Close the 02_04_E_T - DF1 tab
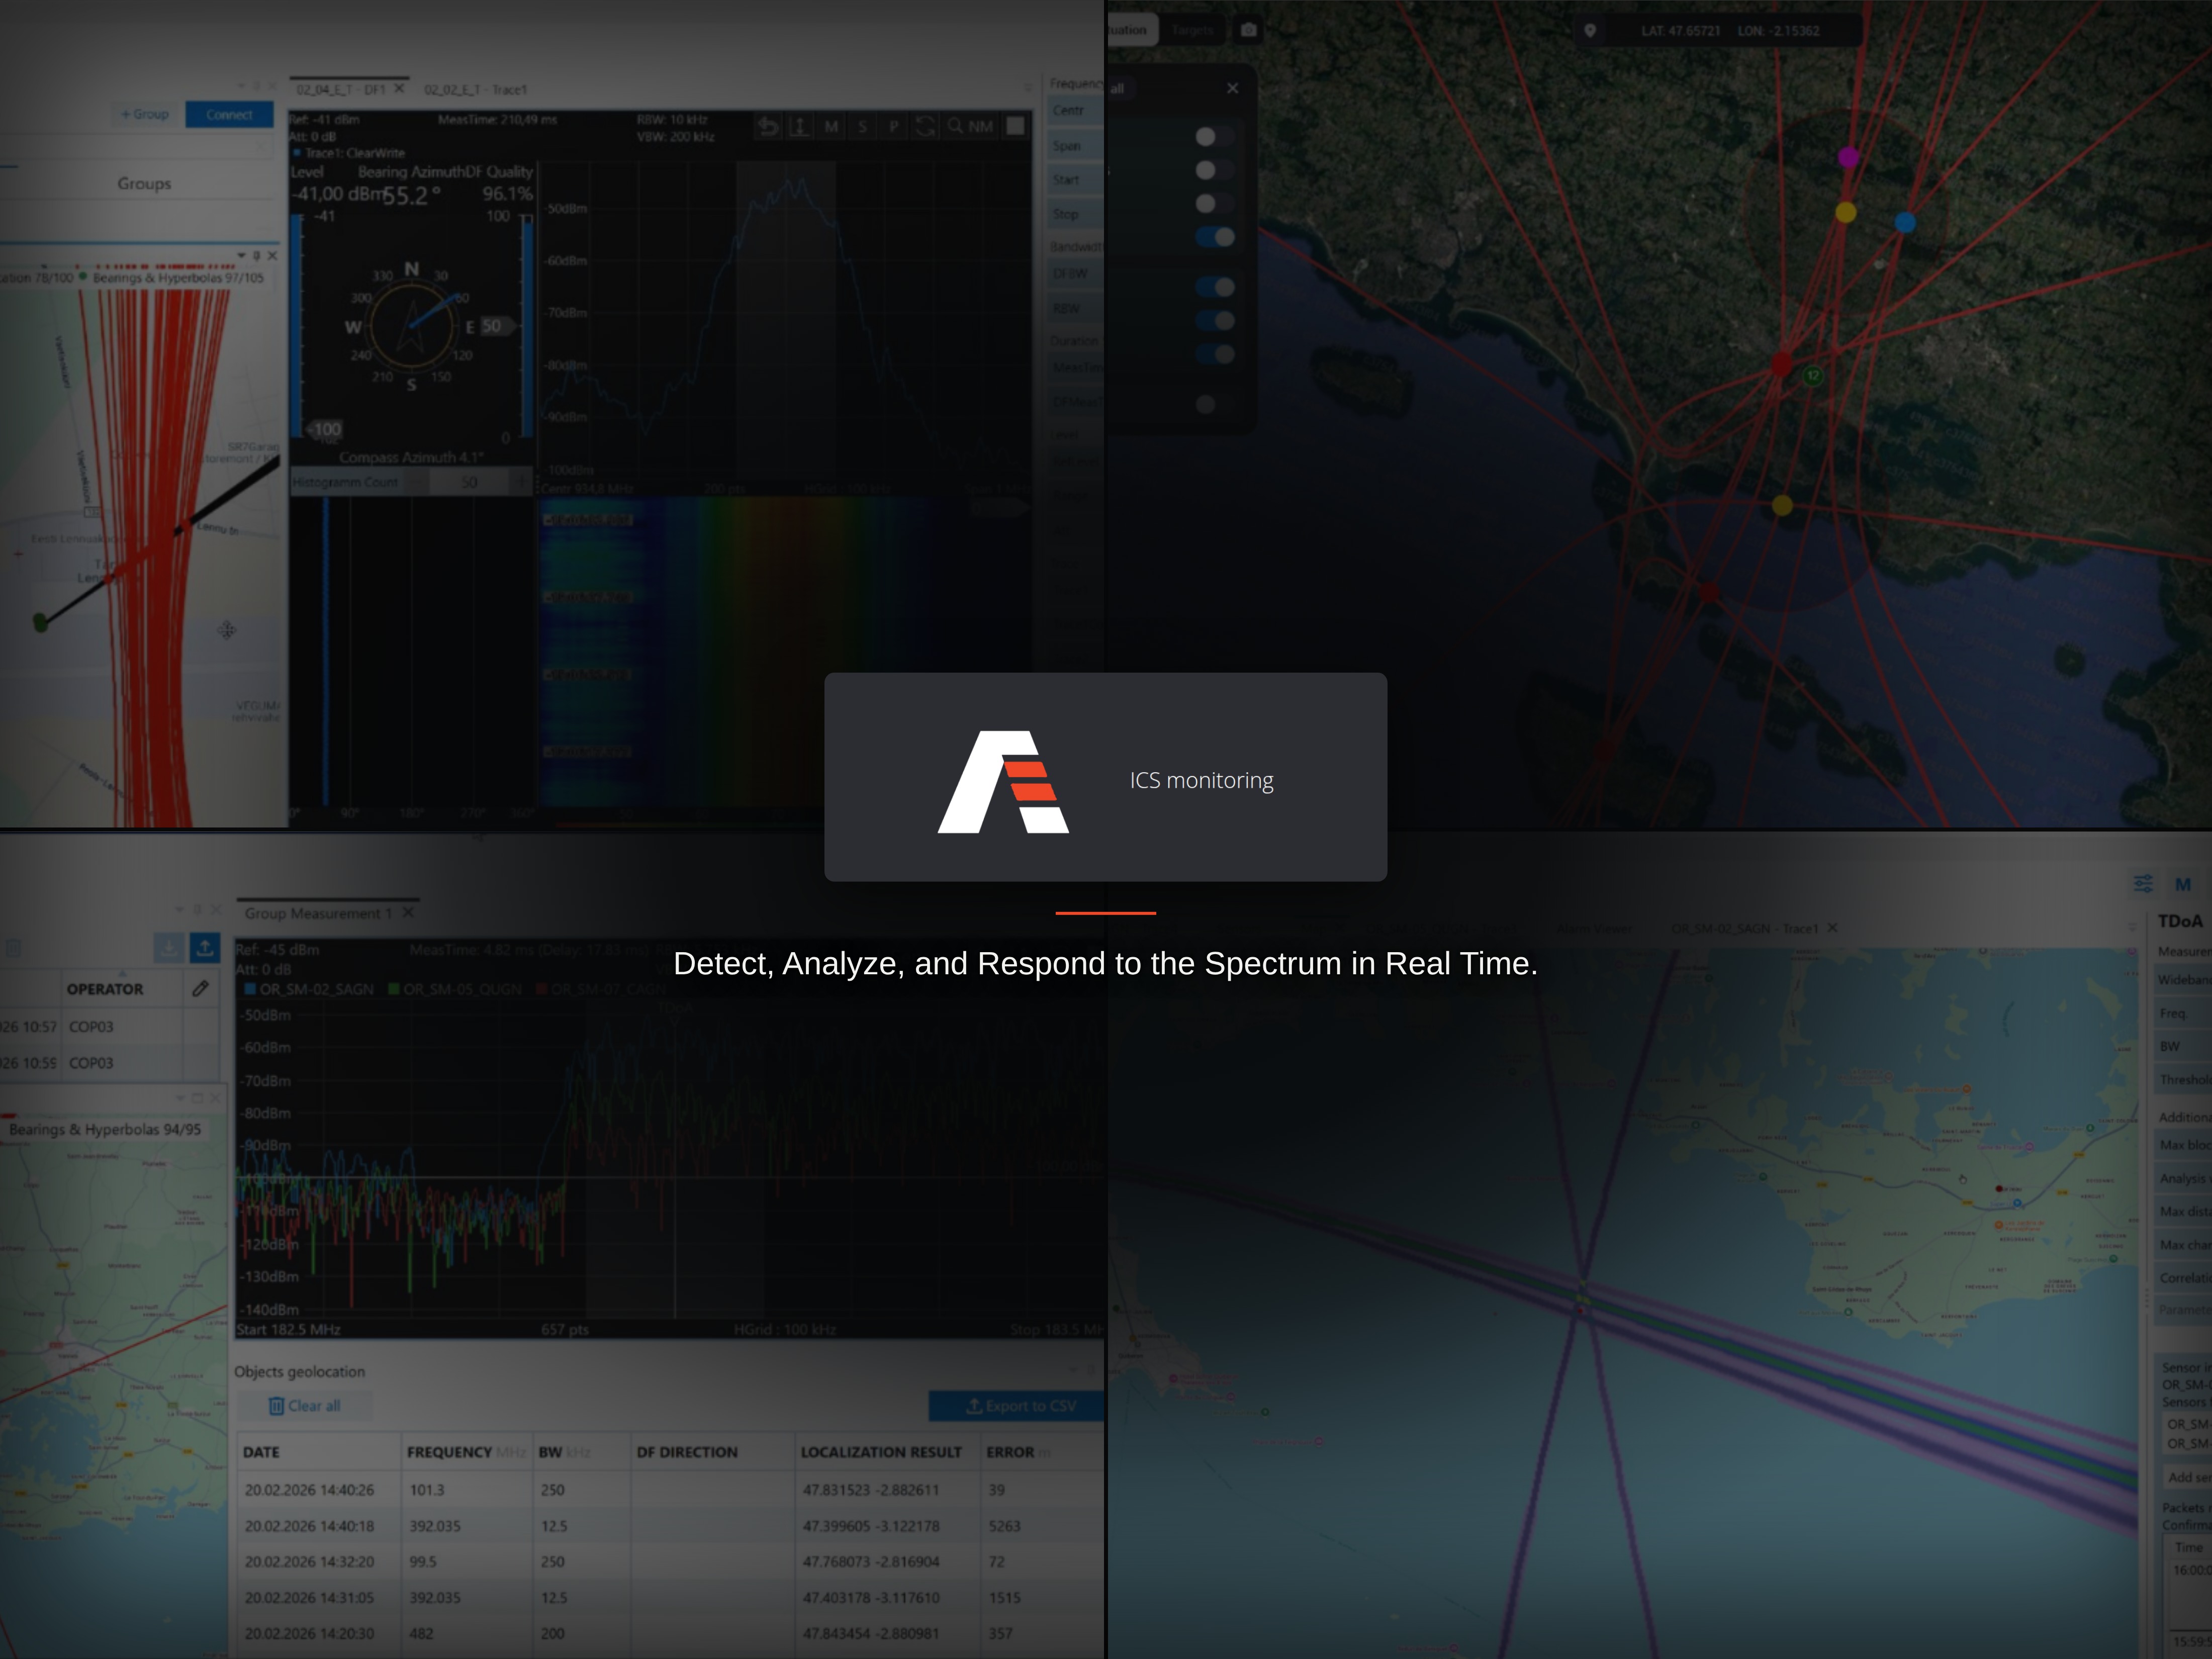2212x1659 pixels. click(x=399, y=88)
